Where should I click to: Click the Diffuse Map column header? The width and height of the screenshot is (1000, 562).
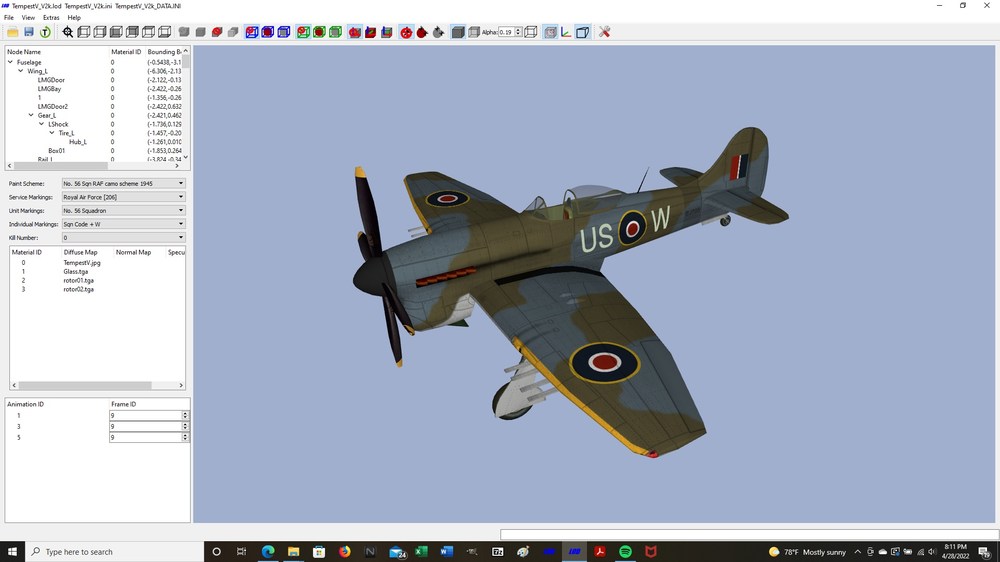tap(80, 253)
